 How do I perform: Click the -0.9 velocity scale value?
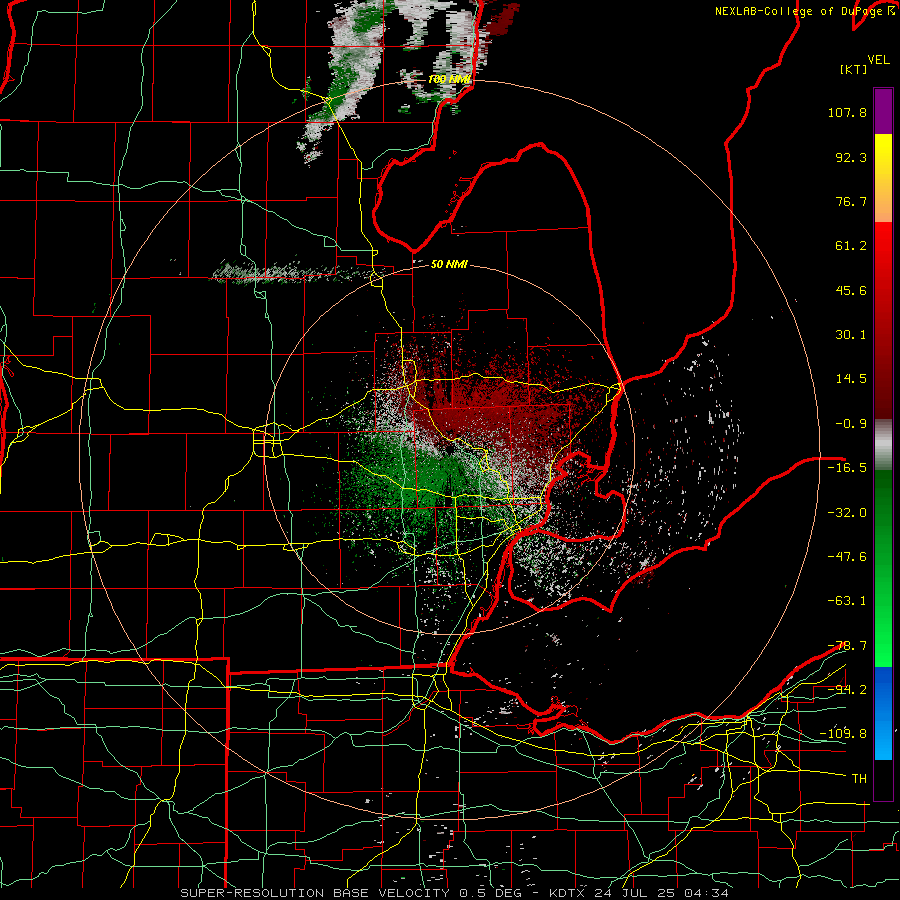pos(851,424)
